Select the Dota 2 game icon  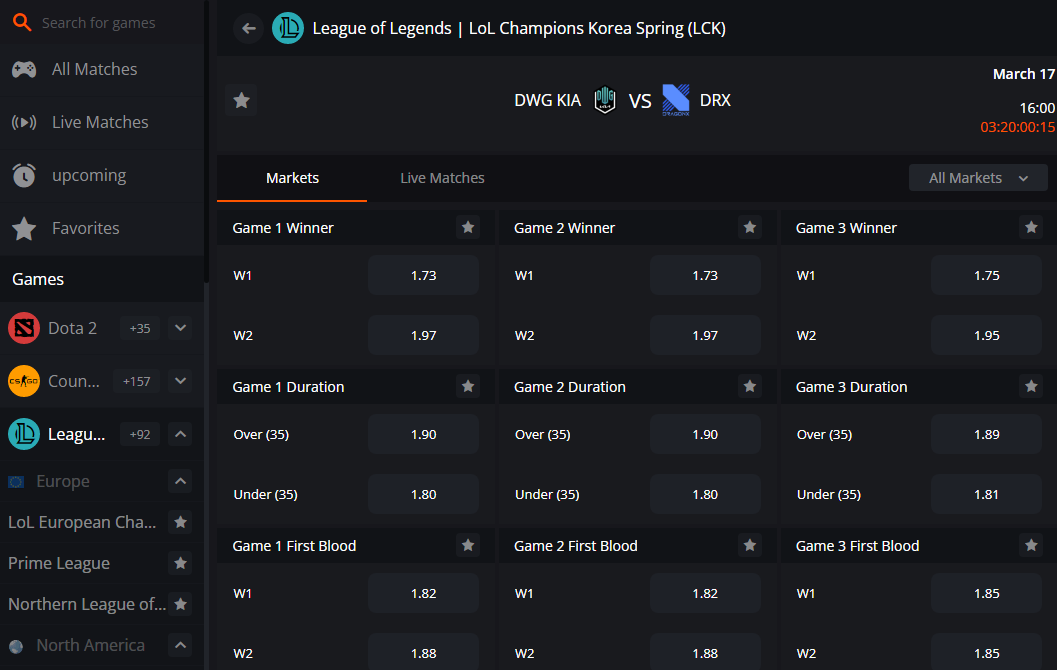[x=24, y=328]
